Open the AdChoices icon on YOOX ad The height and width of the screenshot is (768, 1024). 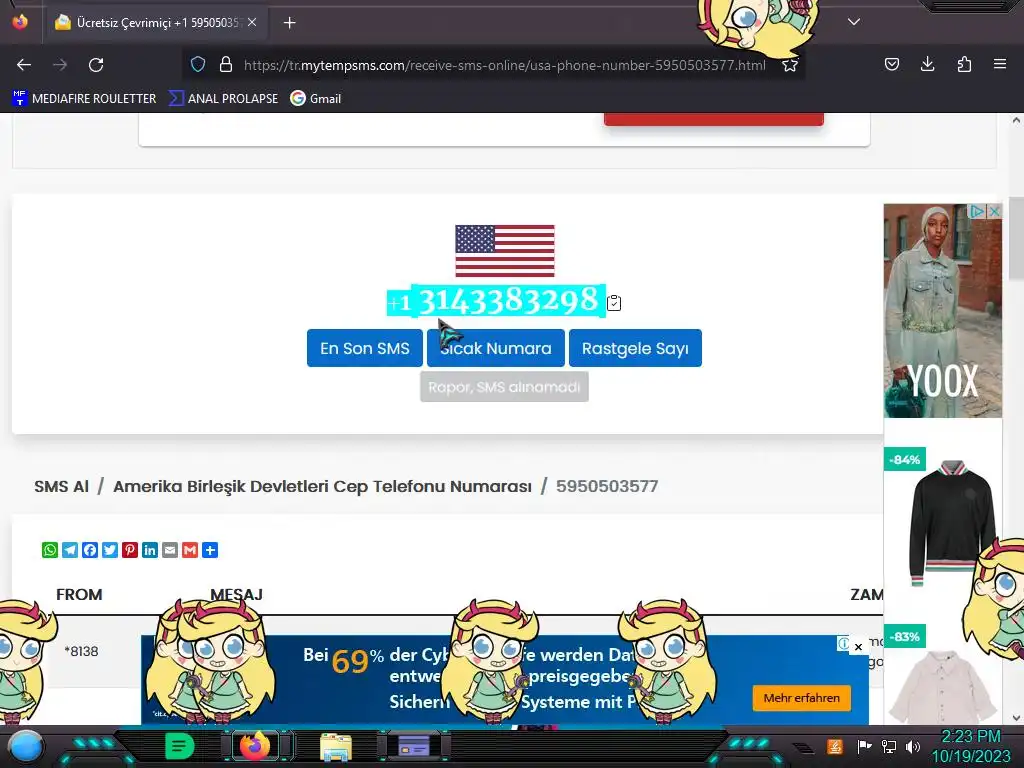click(x=977, y=211)
